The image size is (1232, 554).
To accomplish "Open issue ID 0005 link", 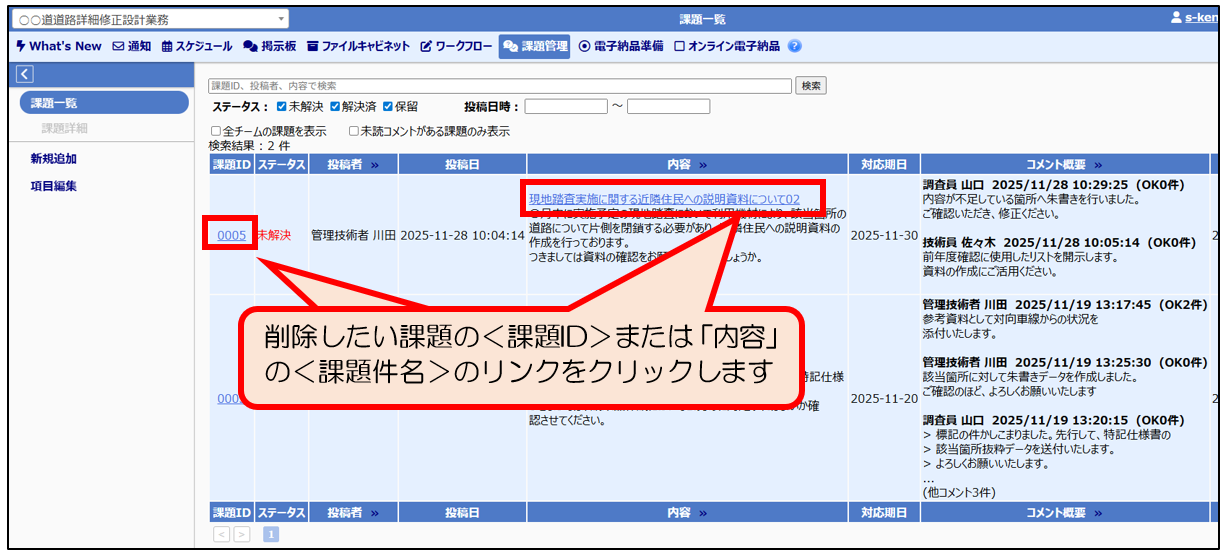I will pyautogui.click(x=231, y=235).
